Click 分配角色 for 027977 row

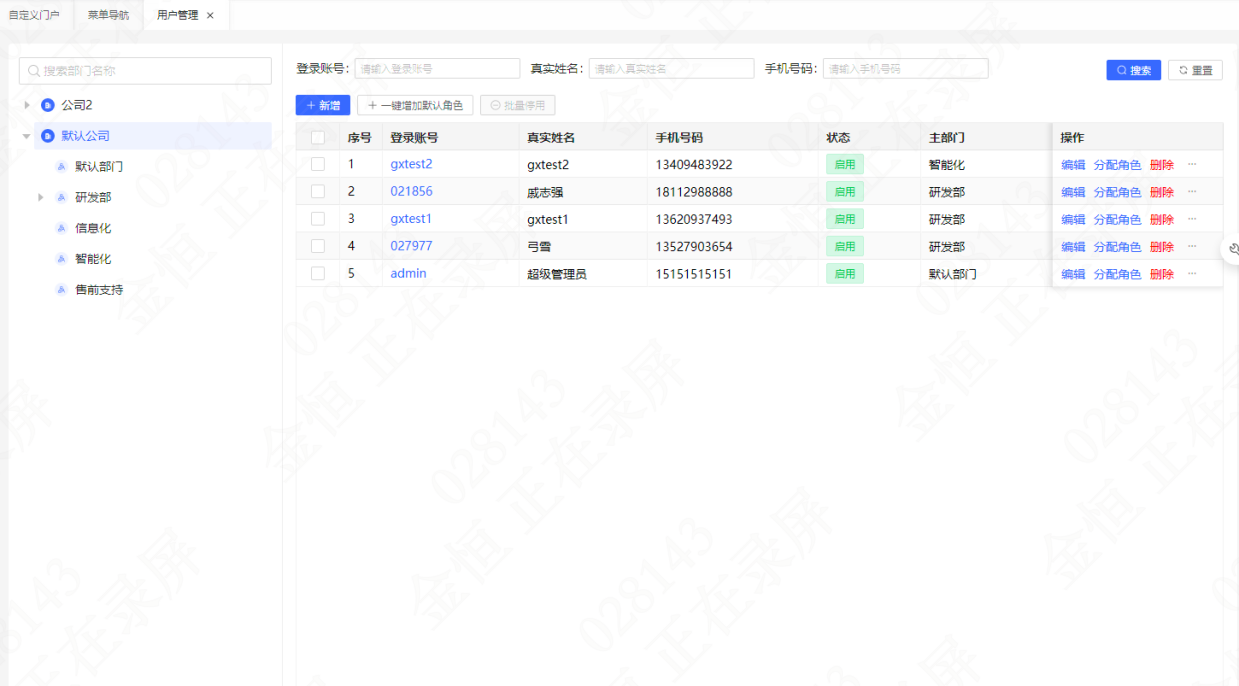(x=1117, y=247)
